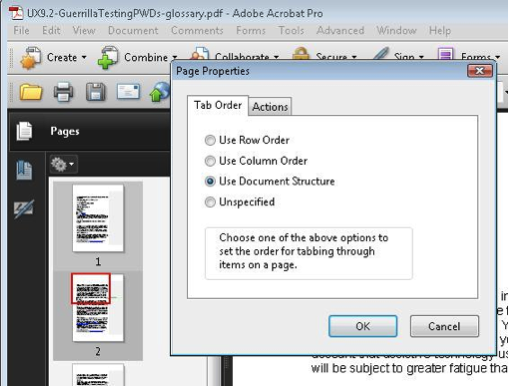Open the Signatures panel icon
Viewport: 509px width, 387px height.
coord(24,208)
